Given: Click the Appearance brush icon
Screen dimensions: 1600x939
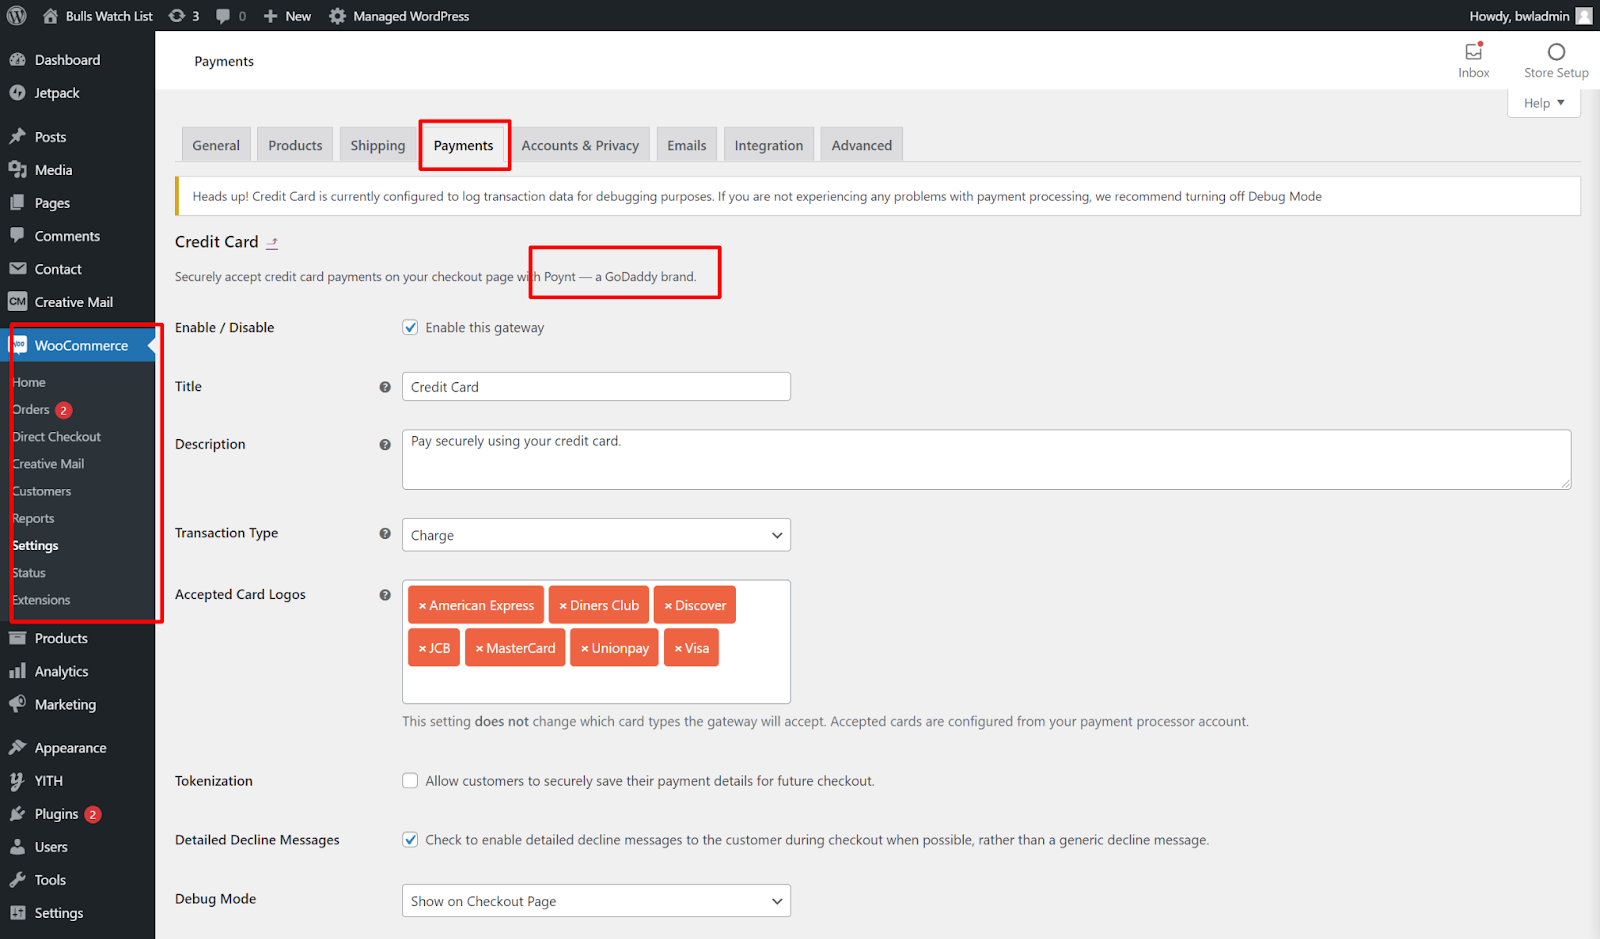Looking at the screenshot, I should click(17, 748).
